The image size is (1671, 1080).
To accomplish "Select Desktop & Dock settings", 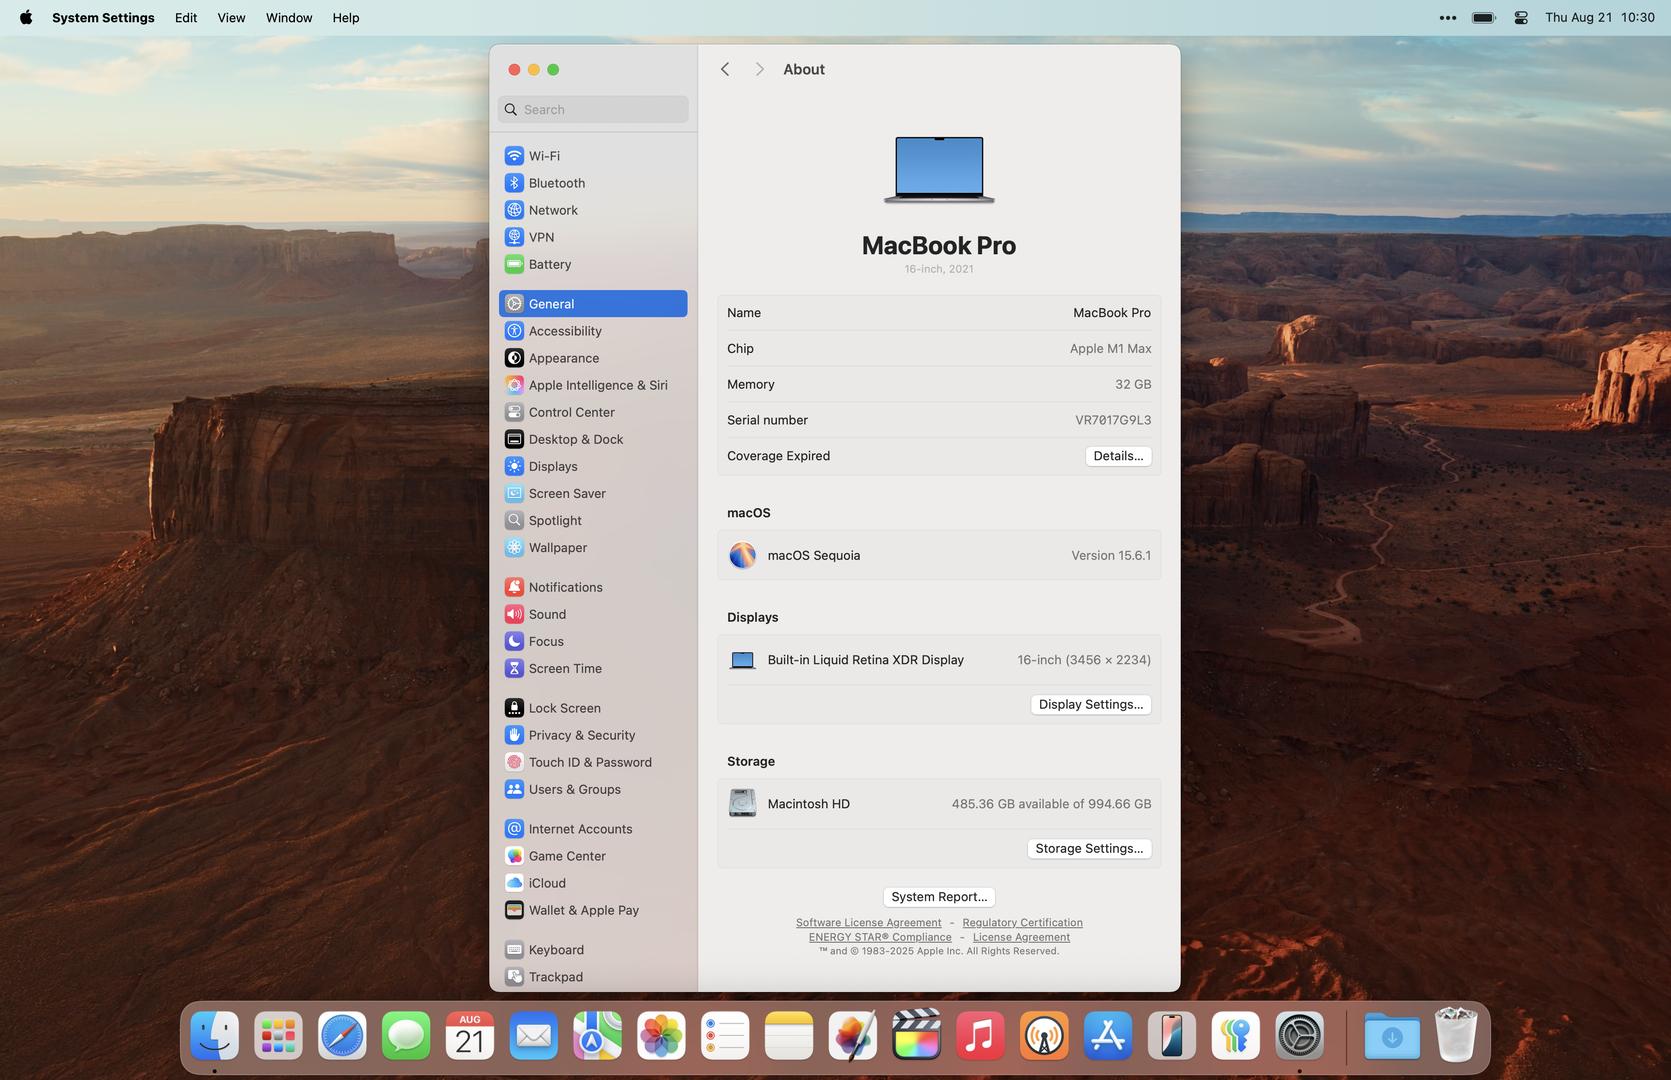I will coord(593,439).
